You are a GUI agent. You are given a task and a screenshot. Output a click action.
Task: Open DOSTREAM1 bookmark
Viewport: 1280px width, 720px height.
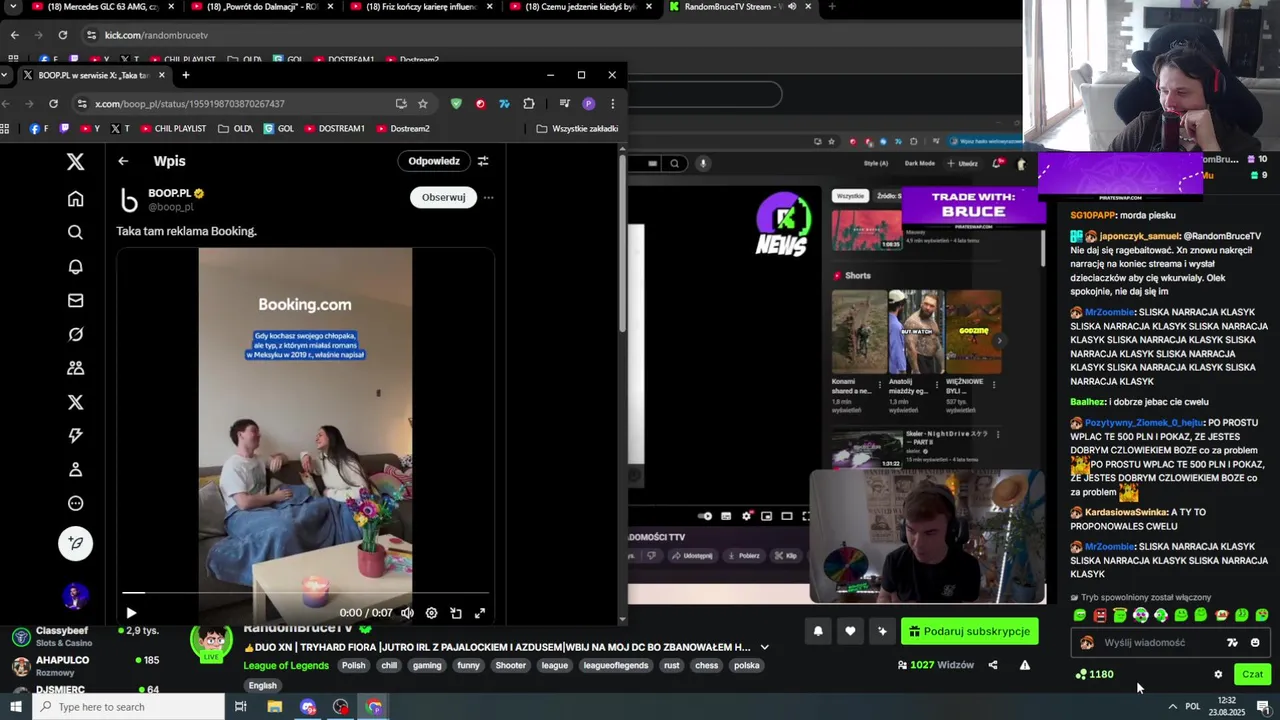click(x=334, y=128)
